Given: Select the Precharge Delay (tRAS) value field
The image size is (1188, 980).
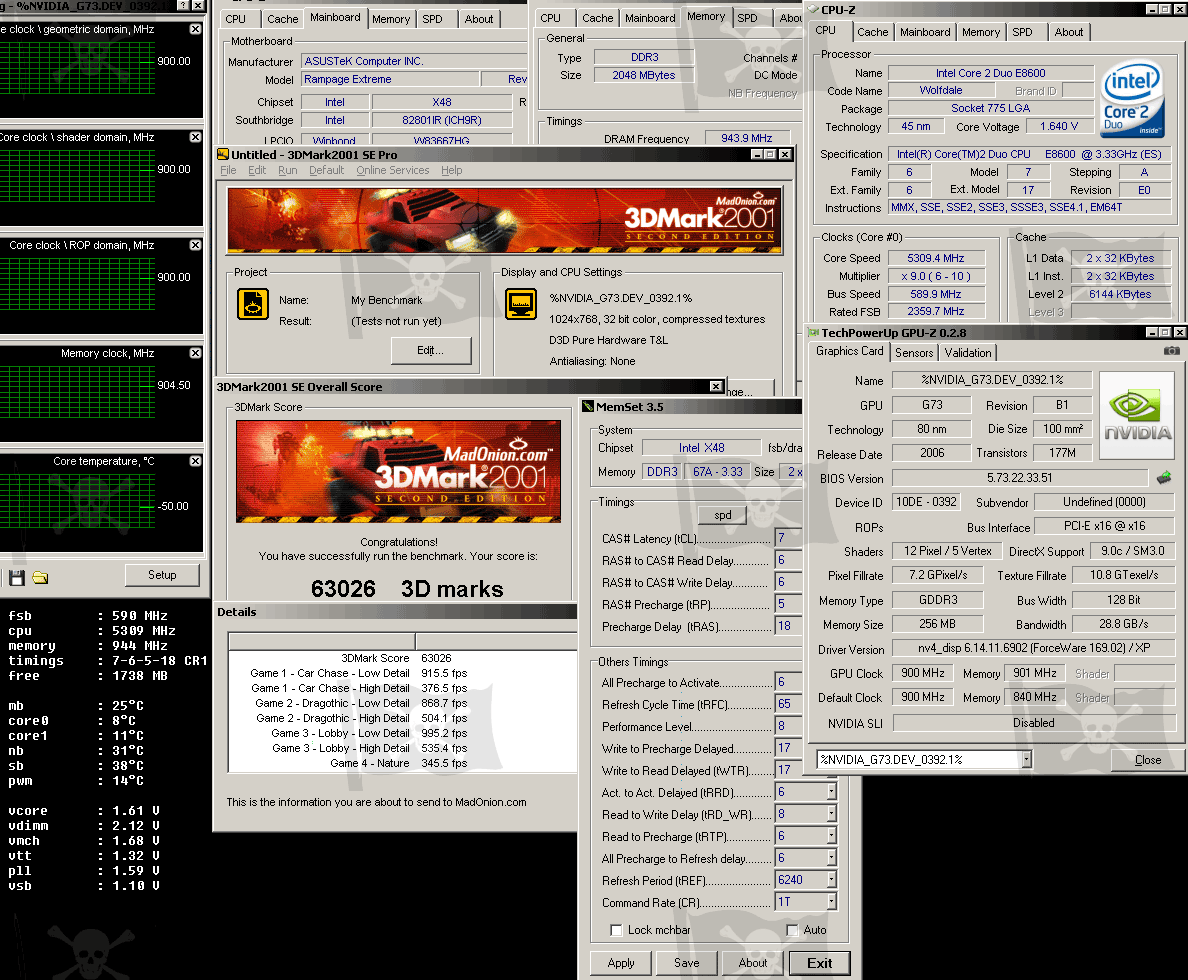Looking at the screenshot, I should 788,626.
